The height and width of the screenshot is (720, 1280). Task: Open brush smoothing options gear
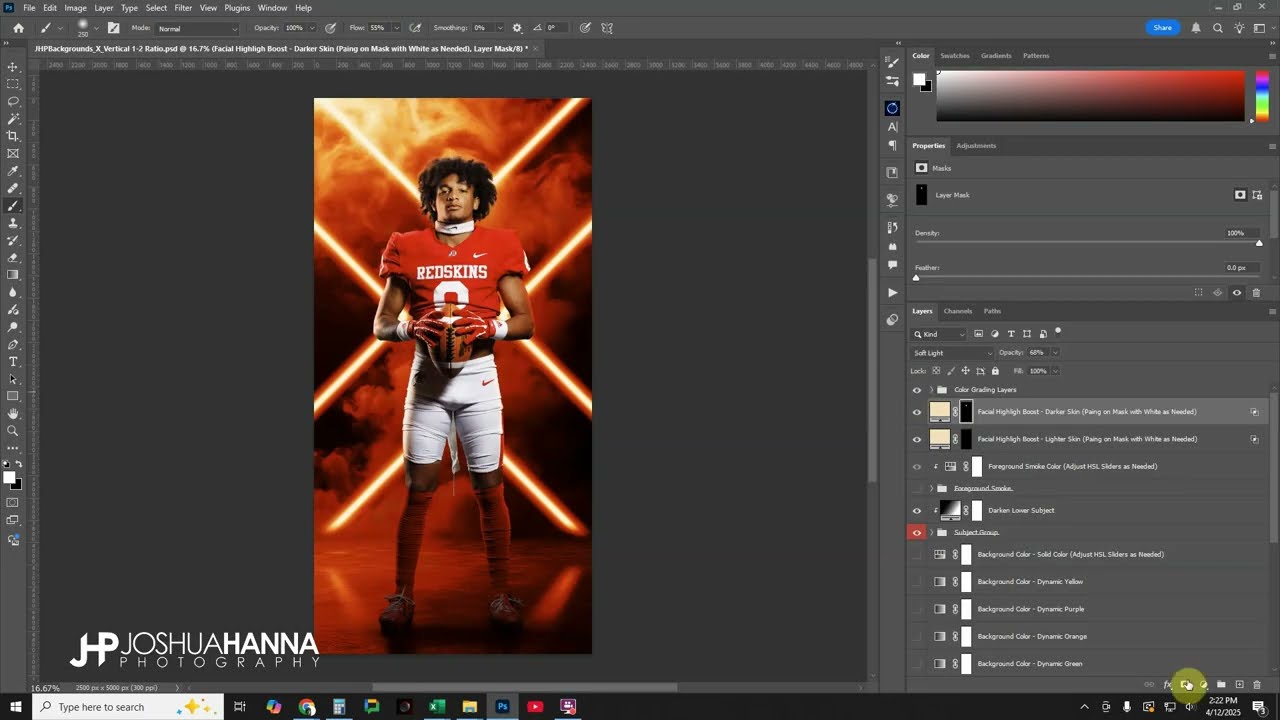coord(517,28)
